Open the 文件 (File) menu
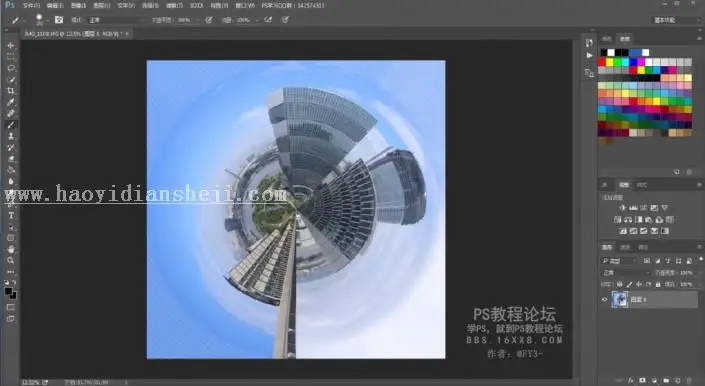 point(31,6)
